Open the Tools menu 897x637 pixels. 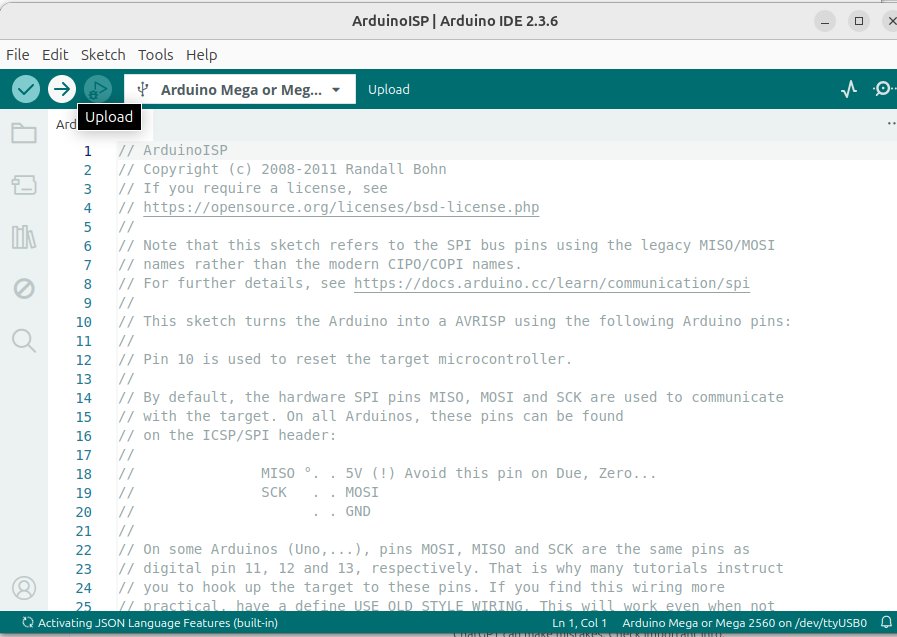(155, 55)
